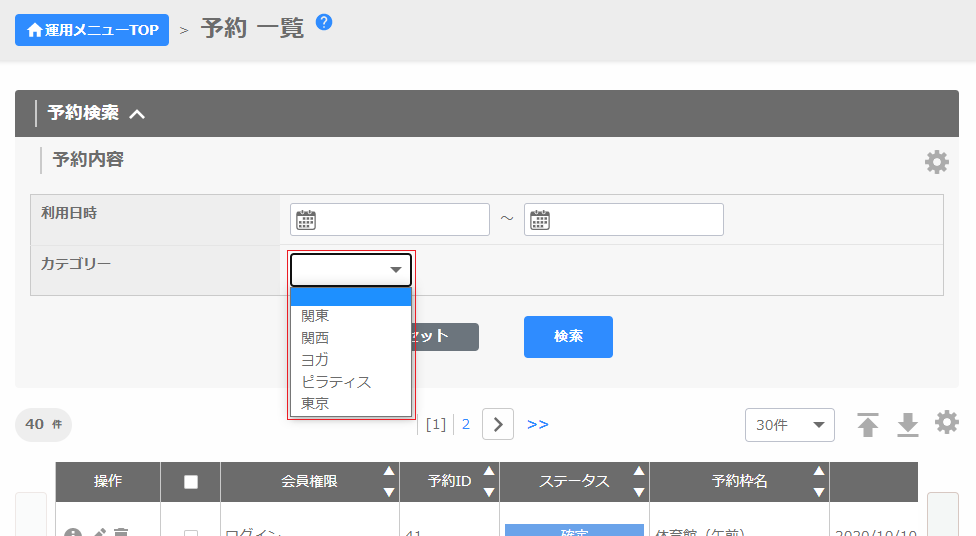Collapse the 予約検索 panel
The width and height of the screenshot is (976, 536).
tap(137, 114)
